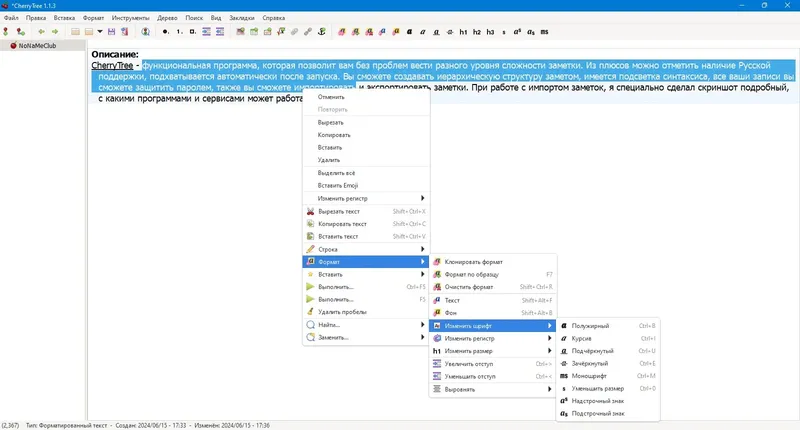
Task: Go forward with the right green arrow
Action: [x=55, y=32]
